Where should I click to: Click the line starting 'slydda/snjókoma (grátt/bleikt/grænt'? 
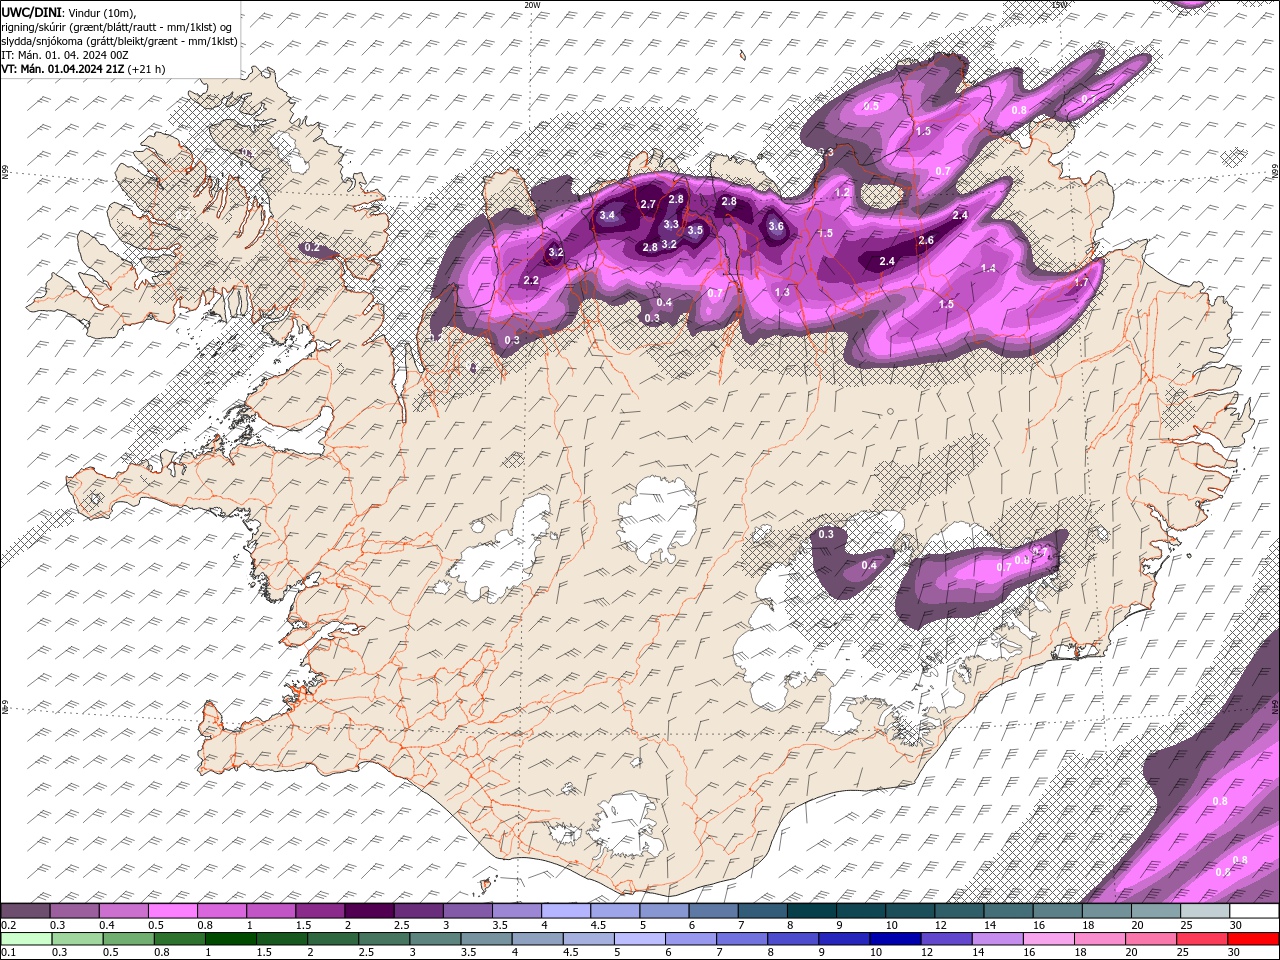(119, 41)
